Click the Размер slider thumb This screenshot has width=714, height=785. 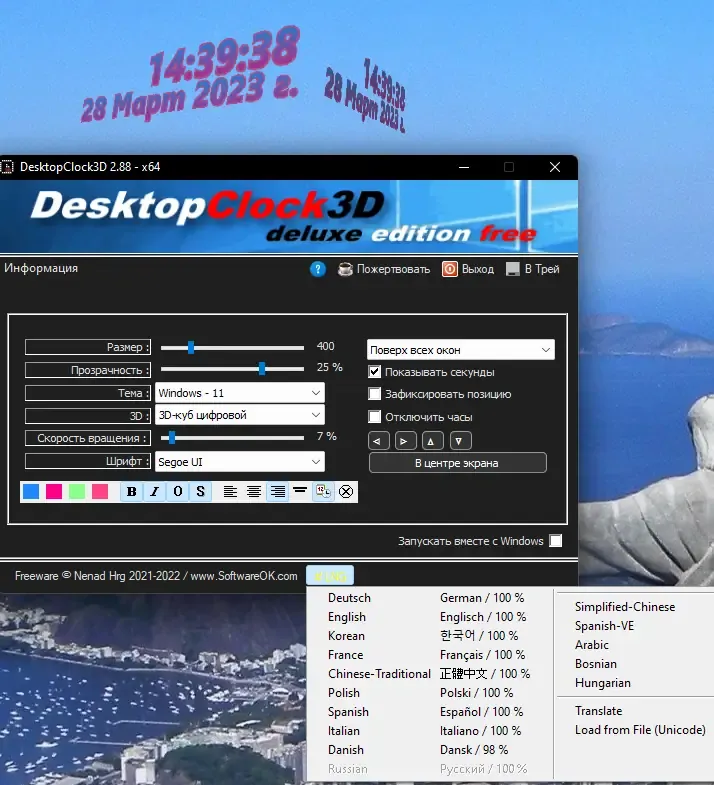pyautogui.click(x=191, y=347)
